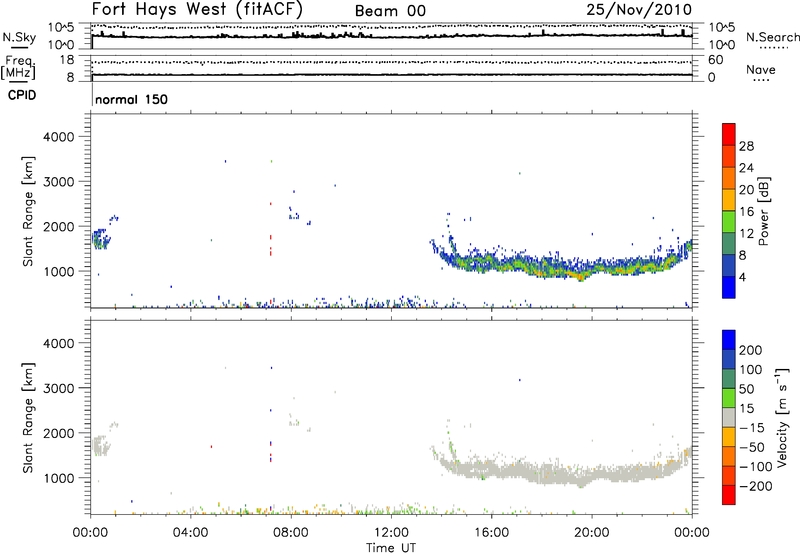Click the red top segment of Power colorbar
This screenshot has width=800, height=554.
[729, 134]
